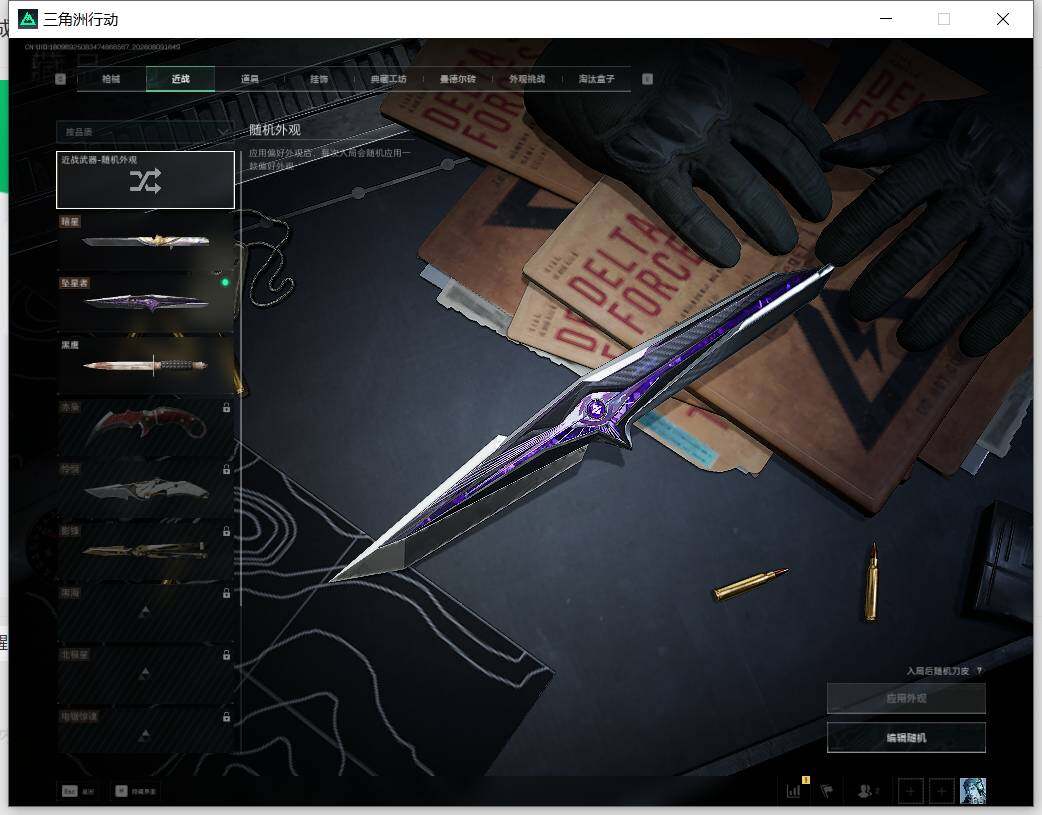Image resolution: width=1042 pixels, height=815 pixels.
Task: Click lock icon on silver folding knife
Action: [x=227, y=469]
